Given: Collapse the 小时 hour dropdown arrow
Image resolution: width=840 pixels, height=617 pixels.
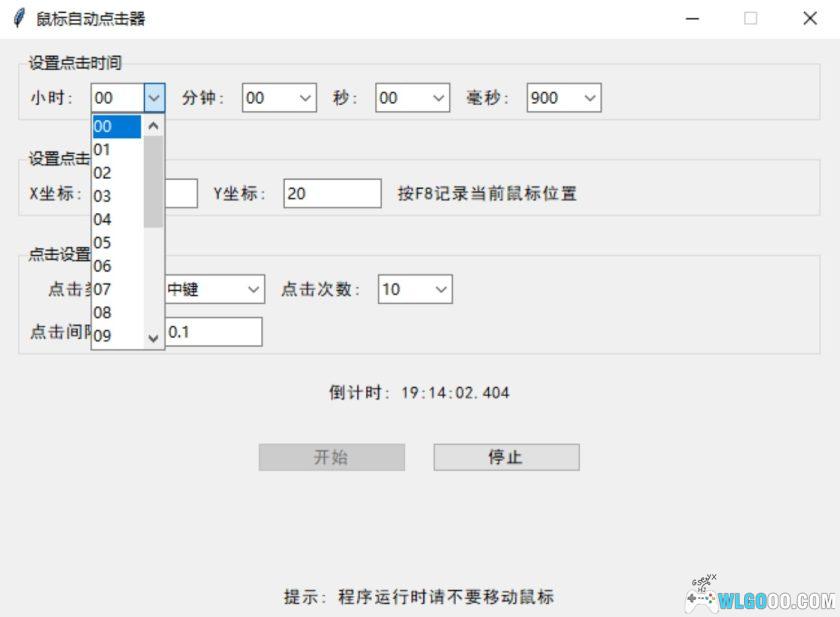Looking at the screenshot, I should coord(155,97).
